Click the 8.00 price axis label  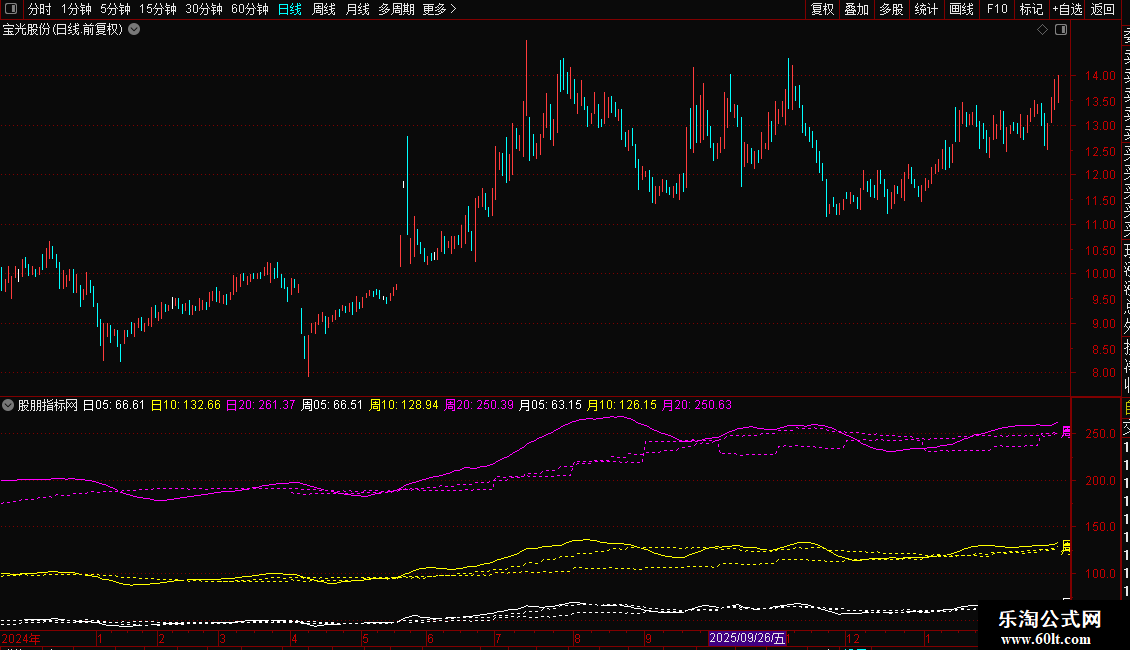(x=1103, y=373)
